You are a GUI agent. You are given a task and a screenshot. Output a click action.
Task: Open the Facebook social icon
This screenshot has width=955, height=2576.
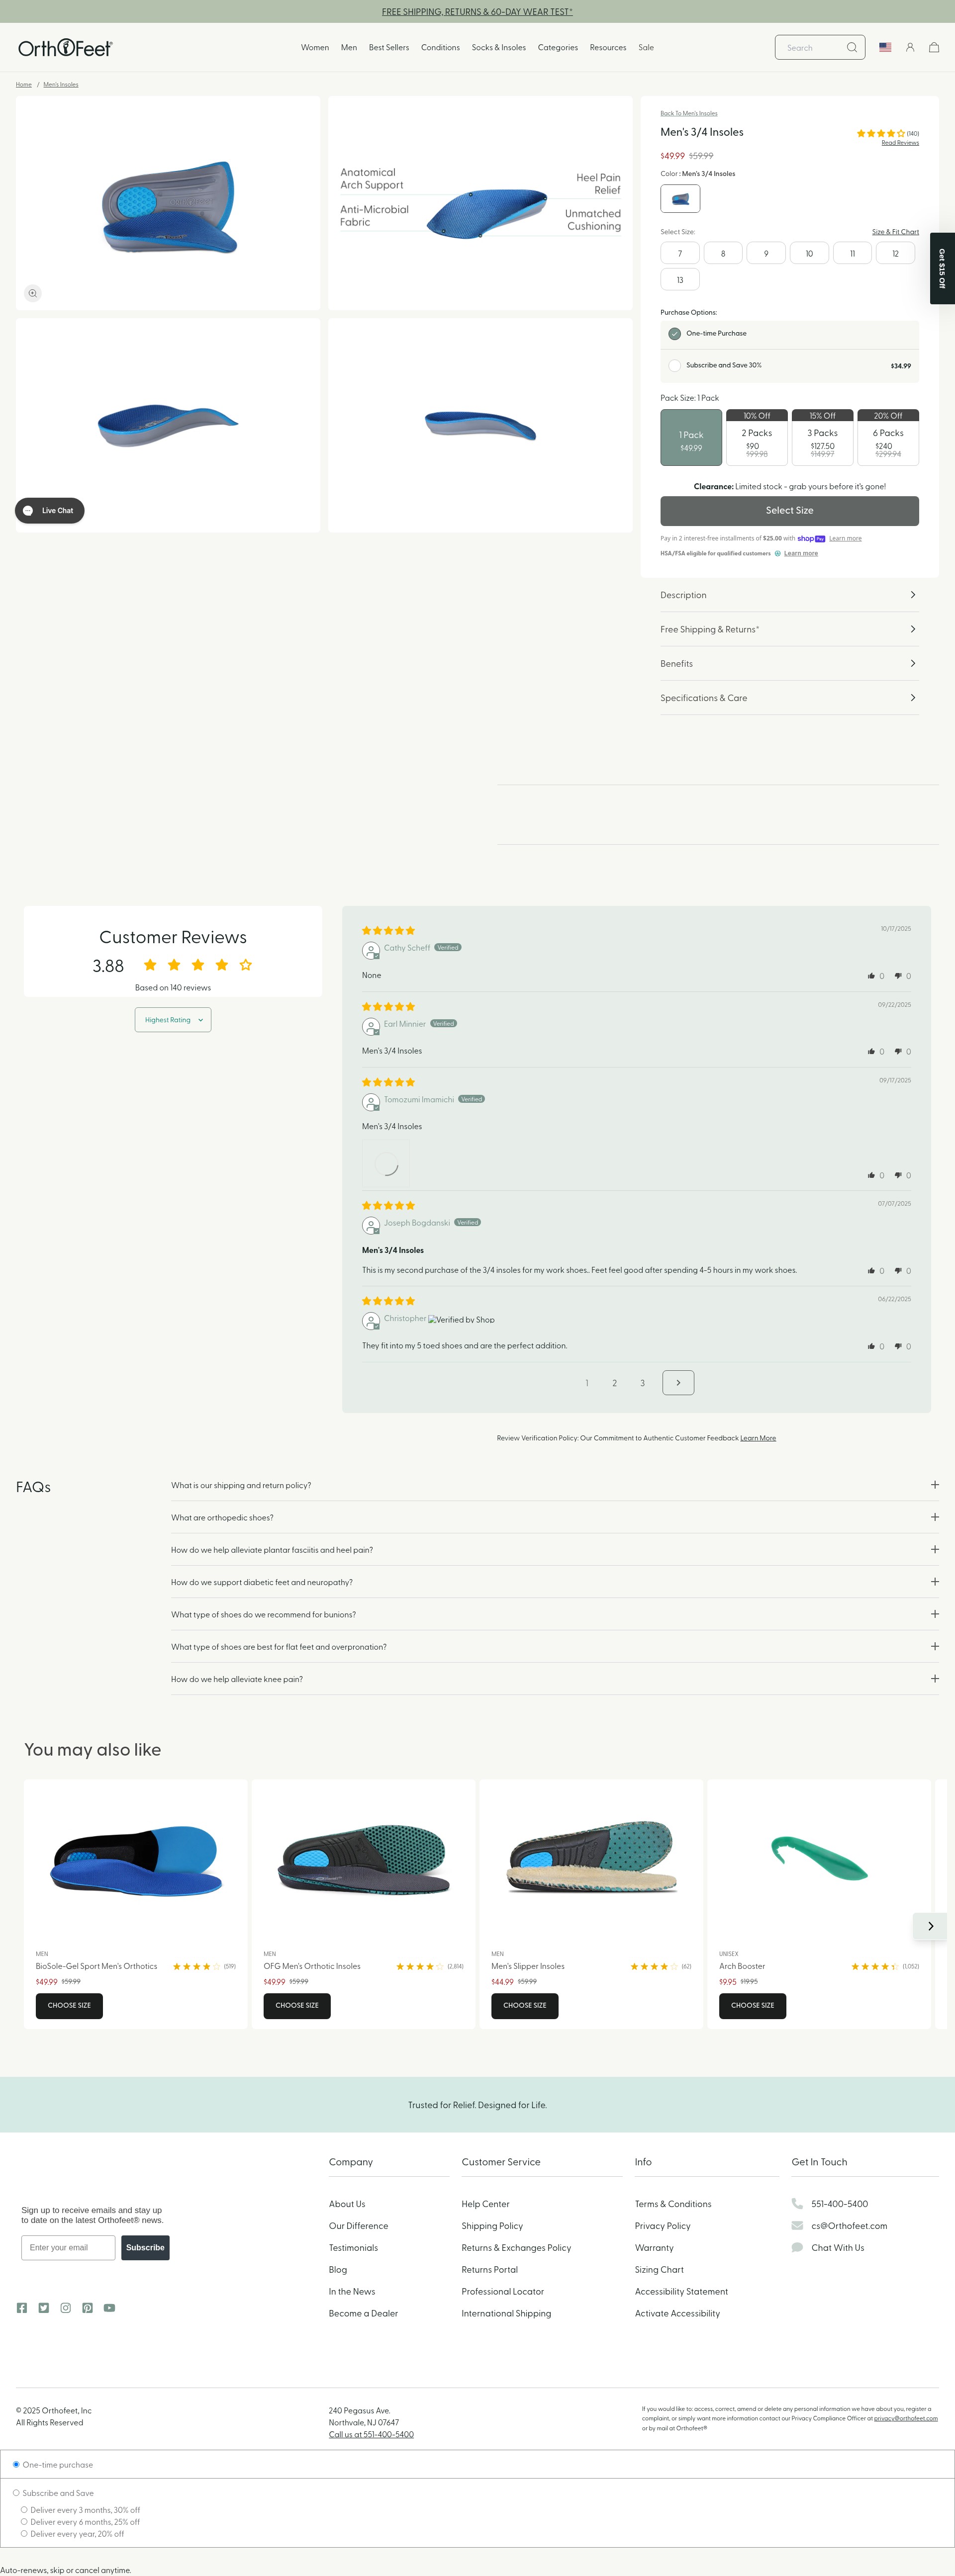[22, 2308]
